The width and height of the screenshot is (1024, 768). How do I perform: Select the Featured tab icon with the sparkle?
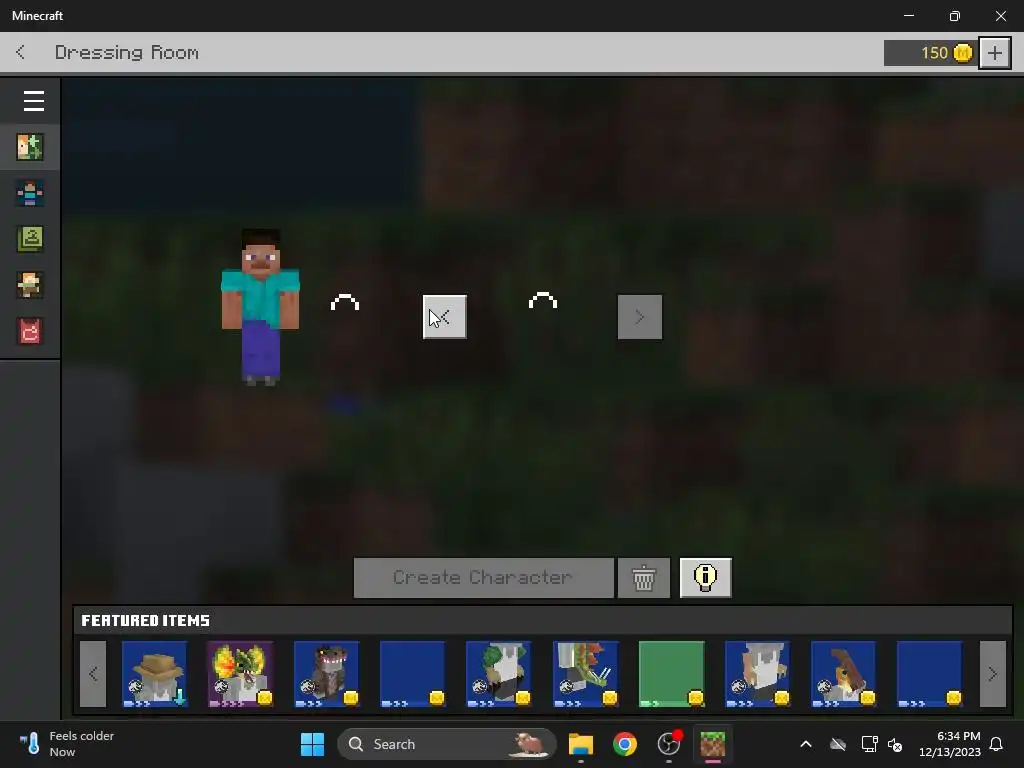point(30,147)
